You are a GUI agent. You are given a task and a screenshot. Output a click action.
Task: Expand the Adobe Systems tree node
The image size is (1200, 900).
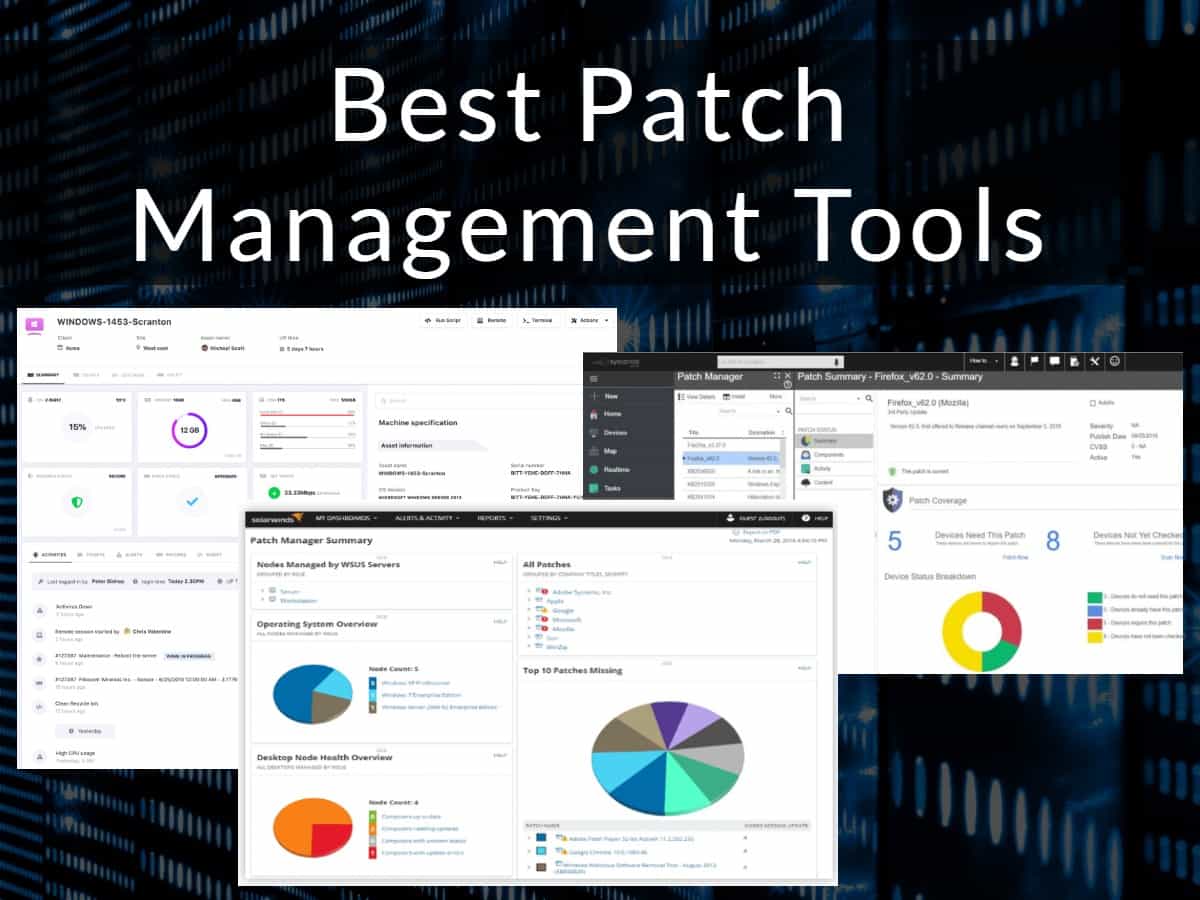[529, 592]
